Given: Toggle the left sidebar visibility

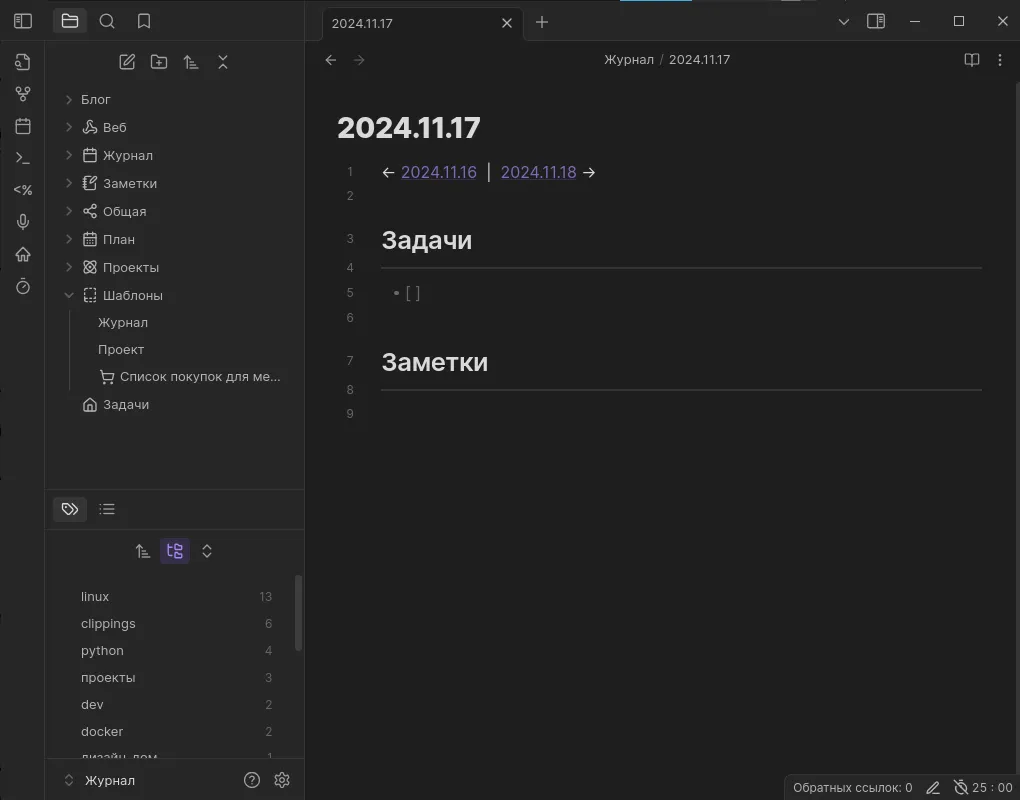Looking at the screenshot, I should pyautogui.click(x=23, y=21).
